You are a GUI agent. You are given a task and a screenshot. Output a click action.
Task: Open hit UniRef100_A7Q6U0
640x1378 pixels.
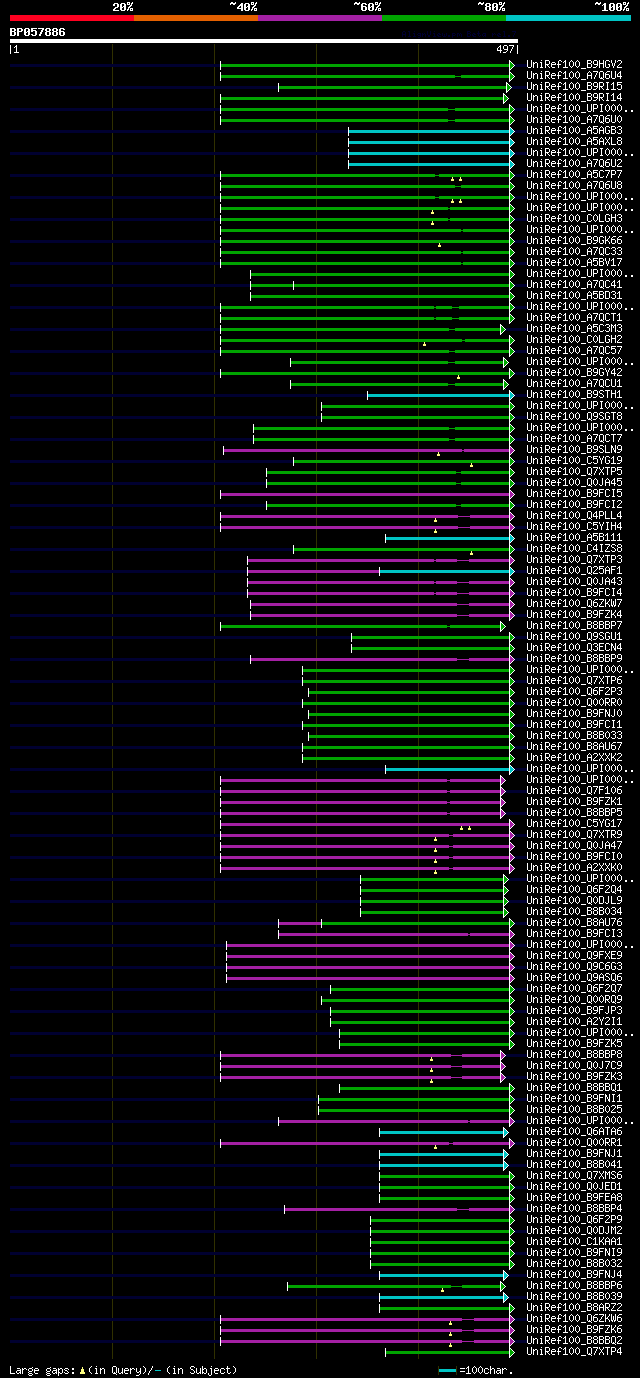coord(574,119)
